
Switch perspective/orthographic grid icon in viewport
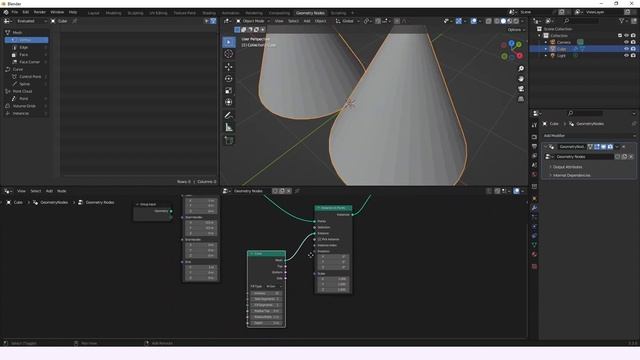521,99
